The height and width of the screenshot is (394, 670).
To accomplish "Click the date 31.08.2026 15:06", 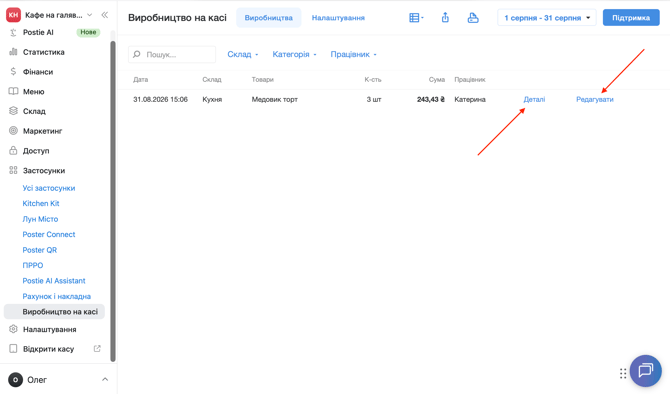I will coord(160,100).
